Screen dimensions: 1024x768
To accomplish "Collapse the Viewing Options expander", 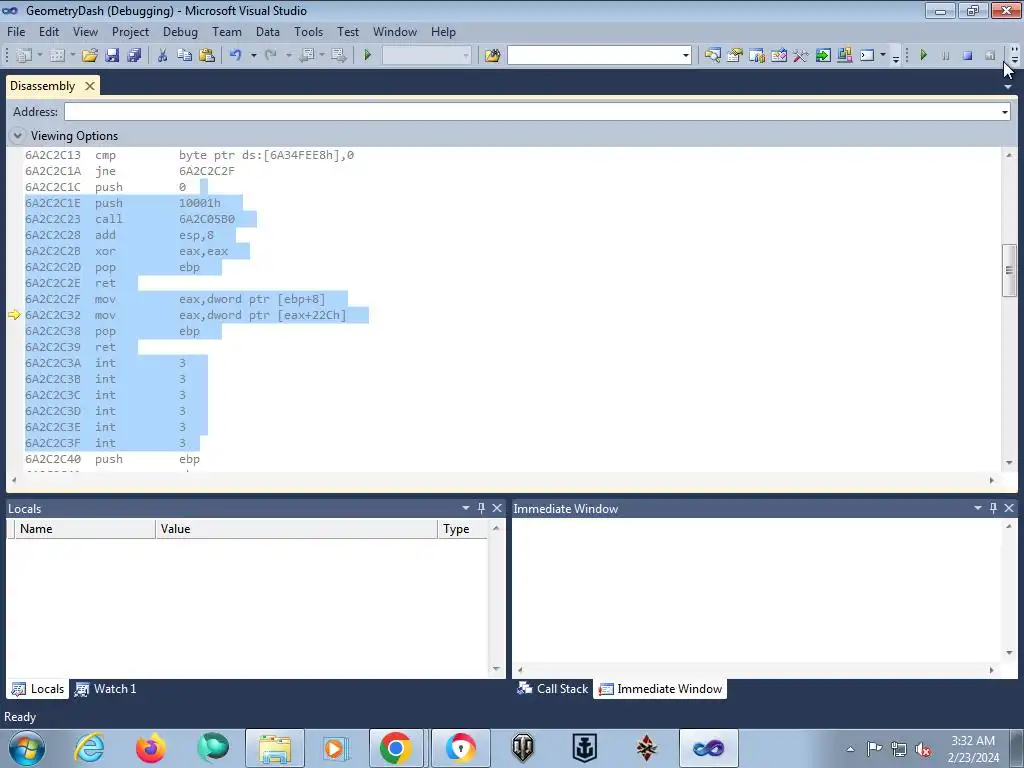I will [18, 136].
